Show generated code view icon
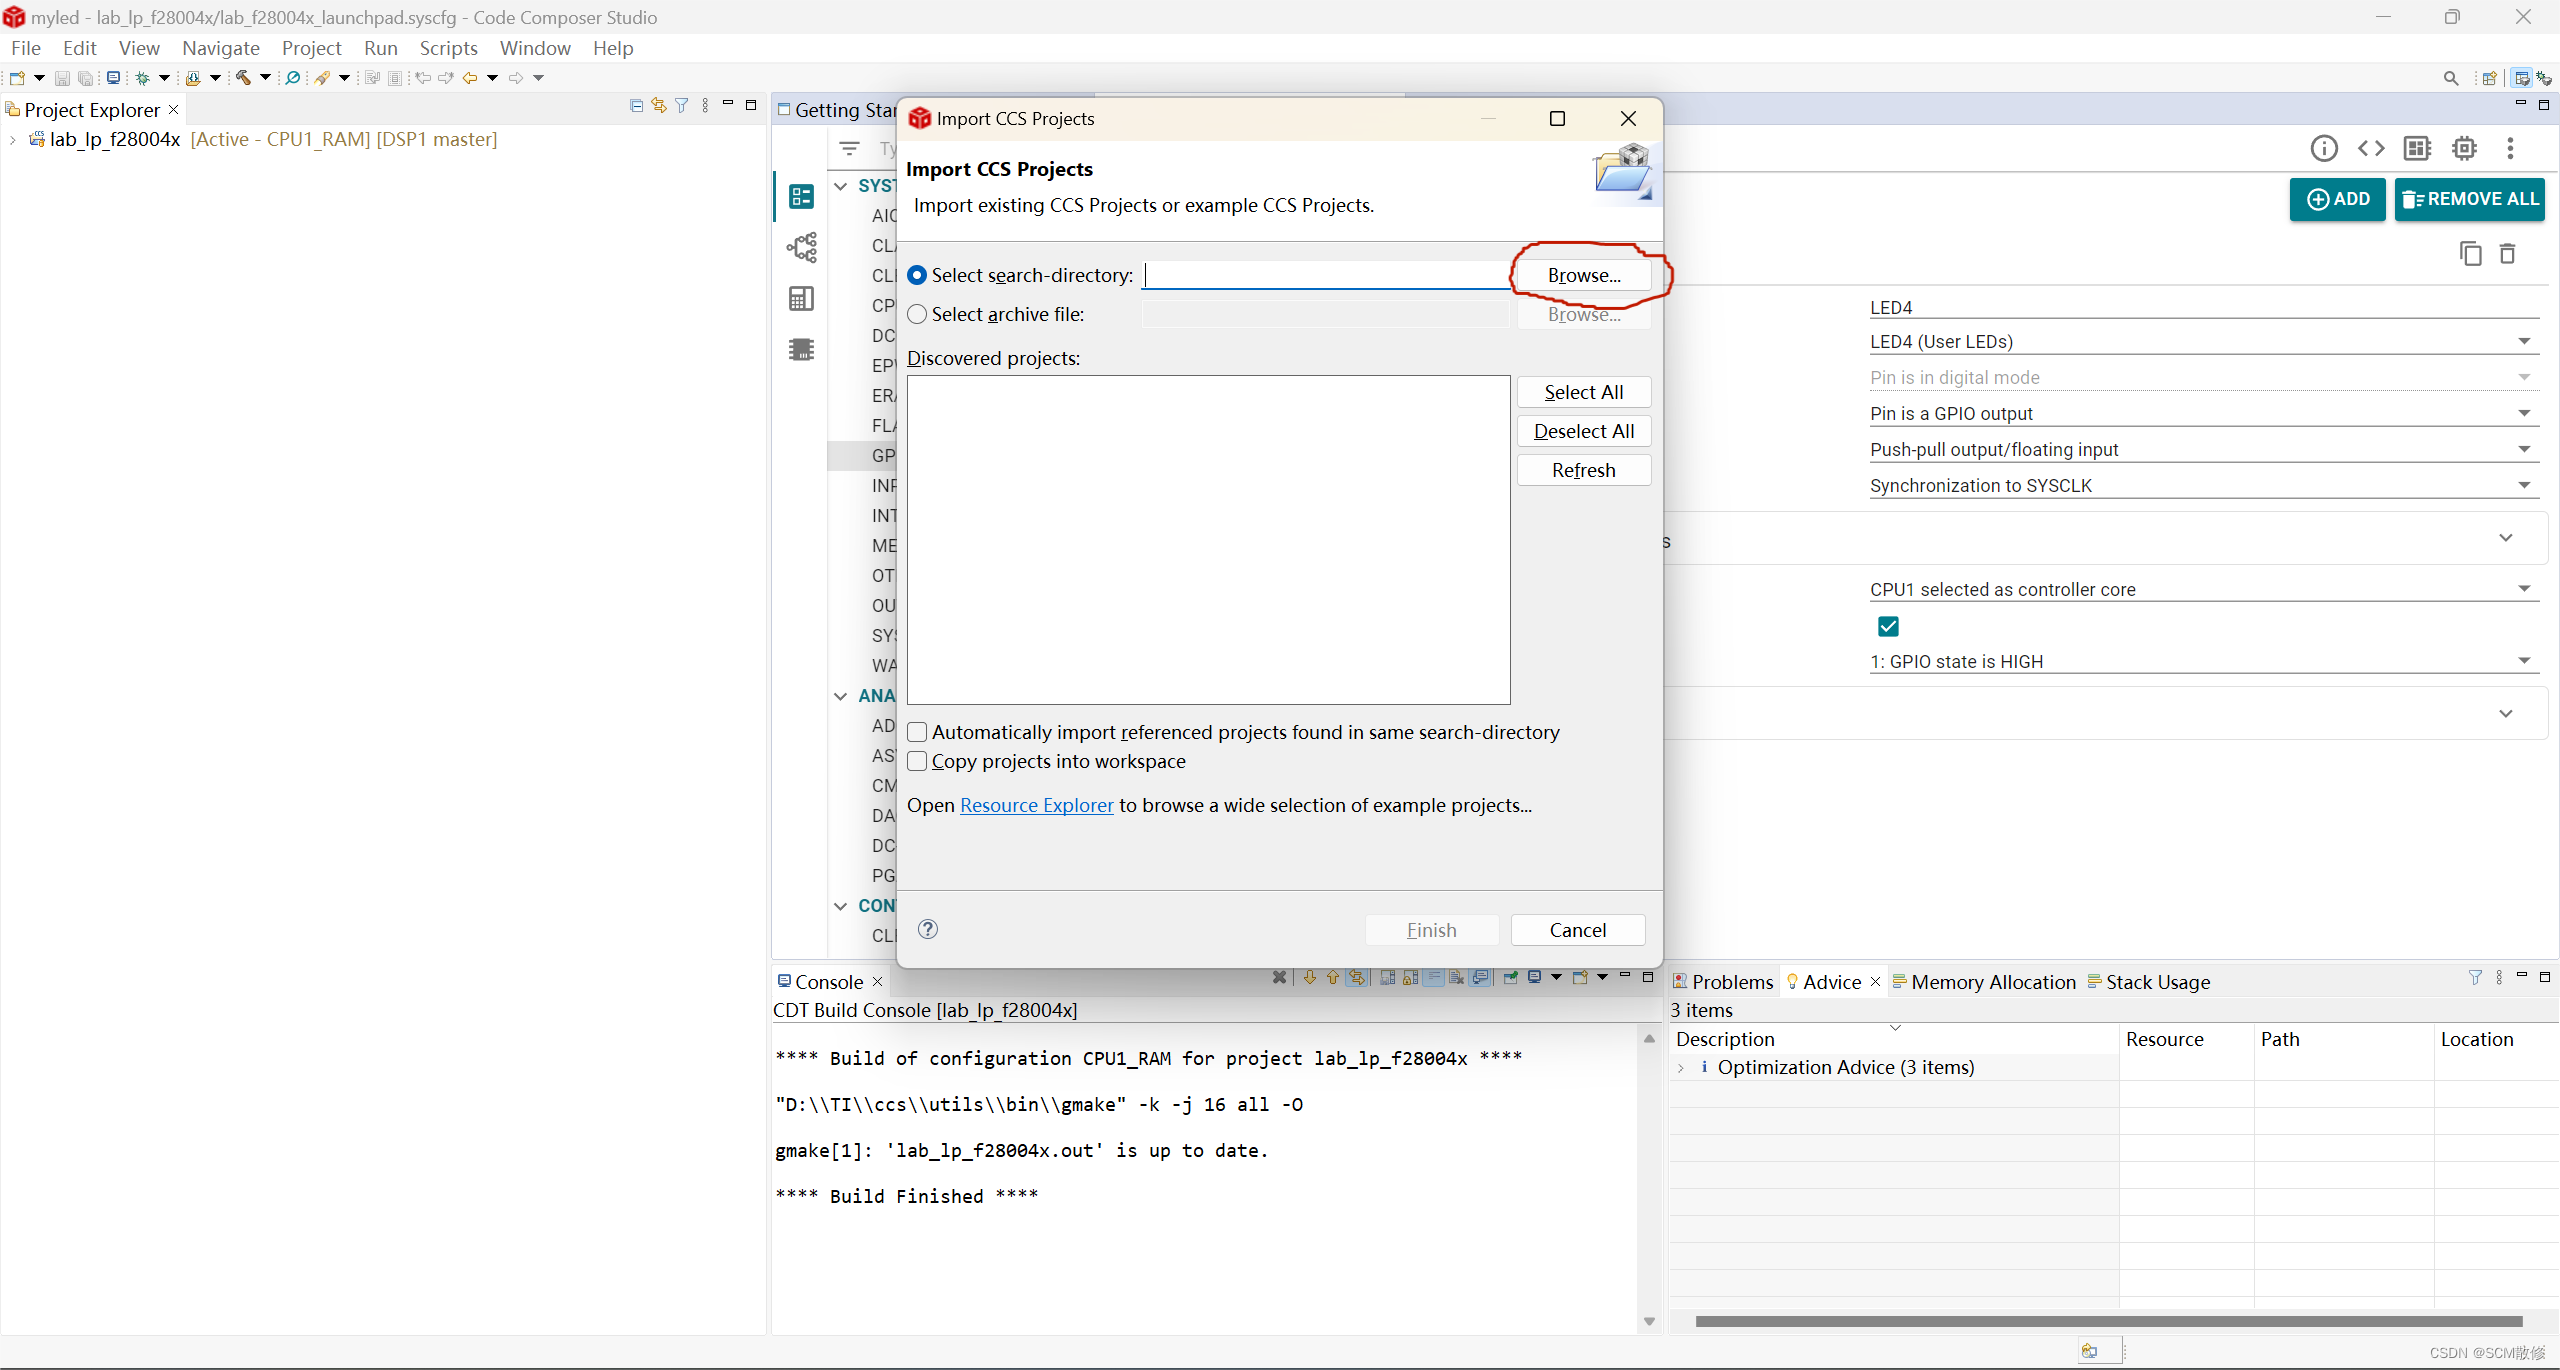2560x1370 pixels. pyautogui.click(x=2371, y=149)
